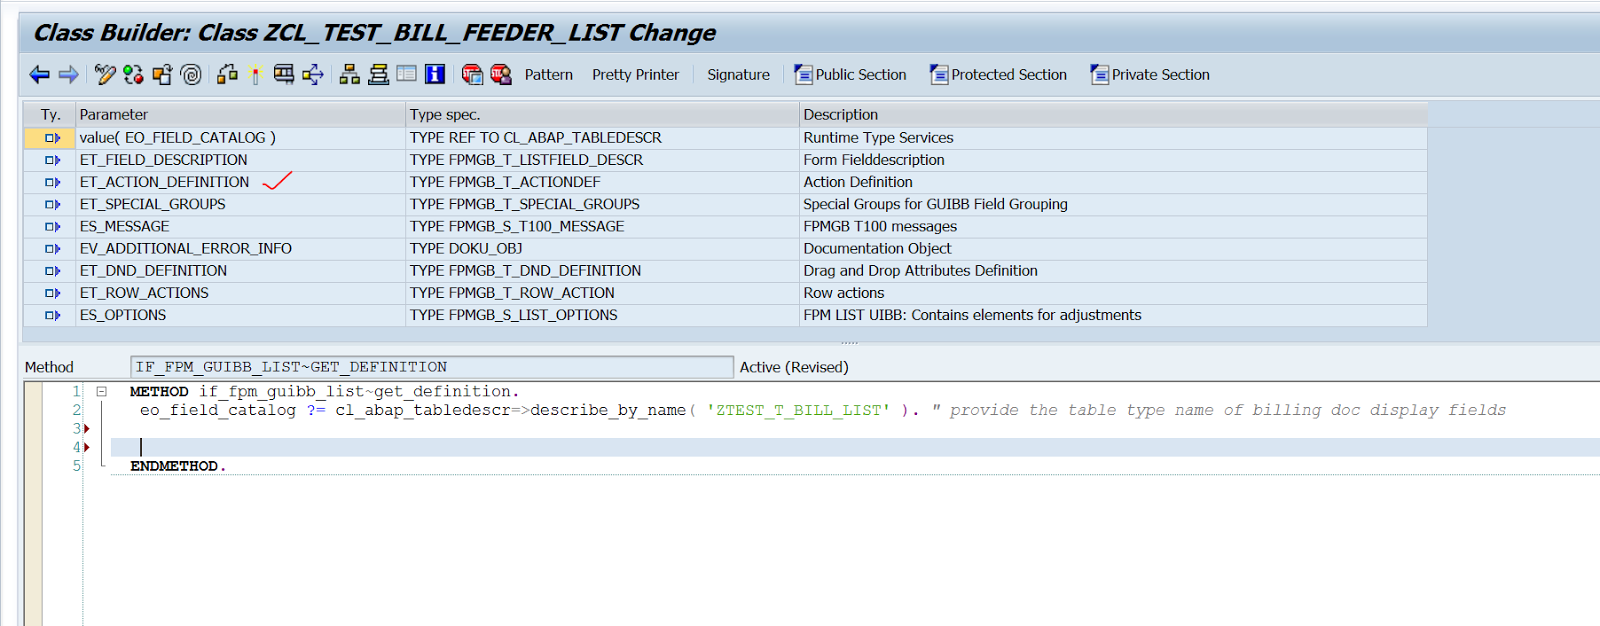Click the blue Information help icon
Viewport: 1600px width, 626px height.
click(435, 74)
